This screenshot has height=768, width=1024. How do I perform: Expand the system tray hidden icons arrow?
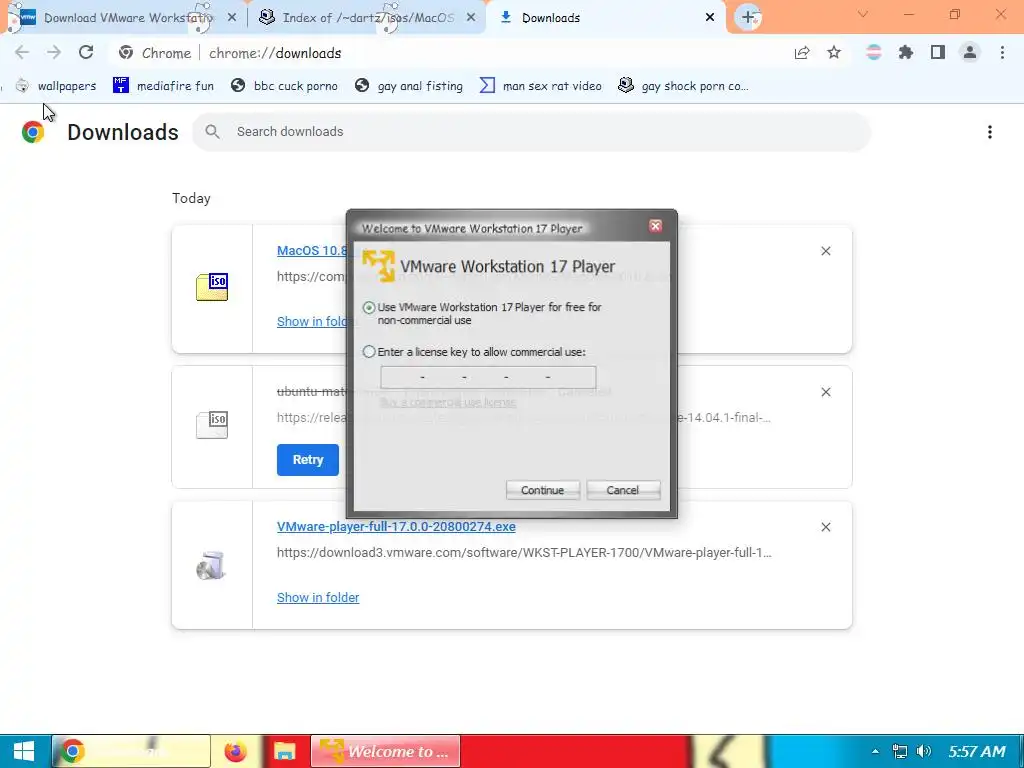coord(875,752)
